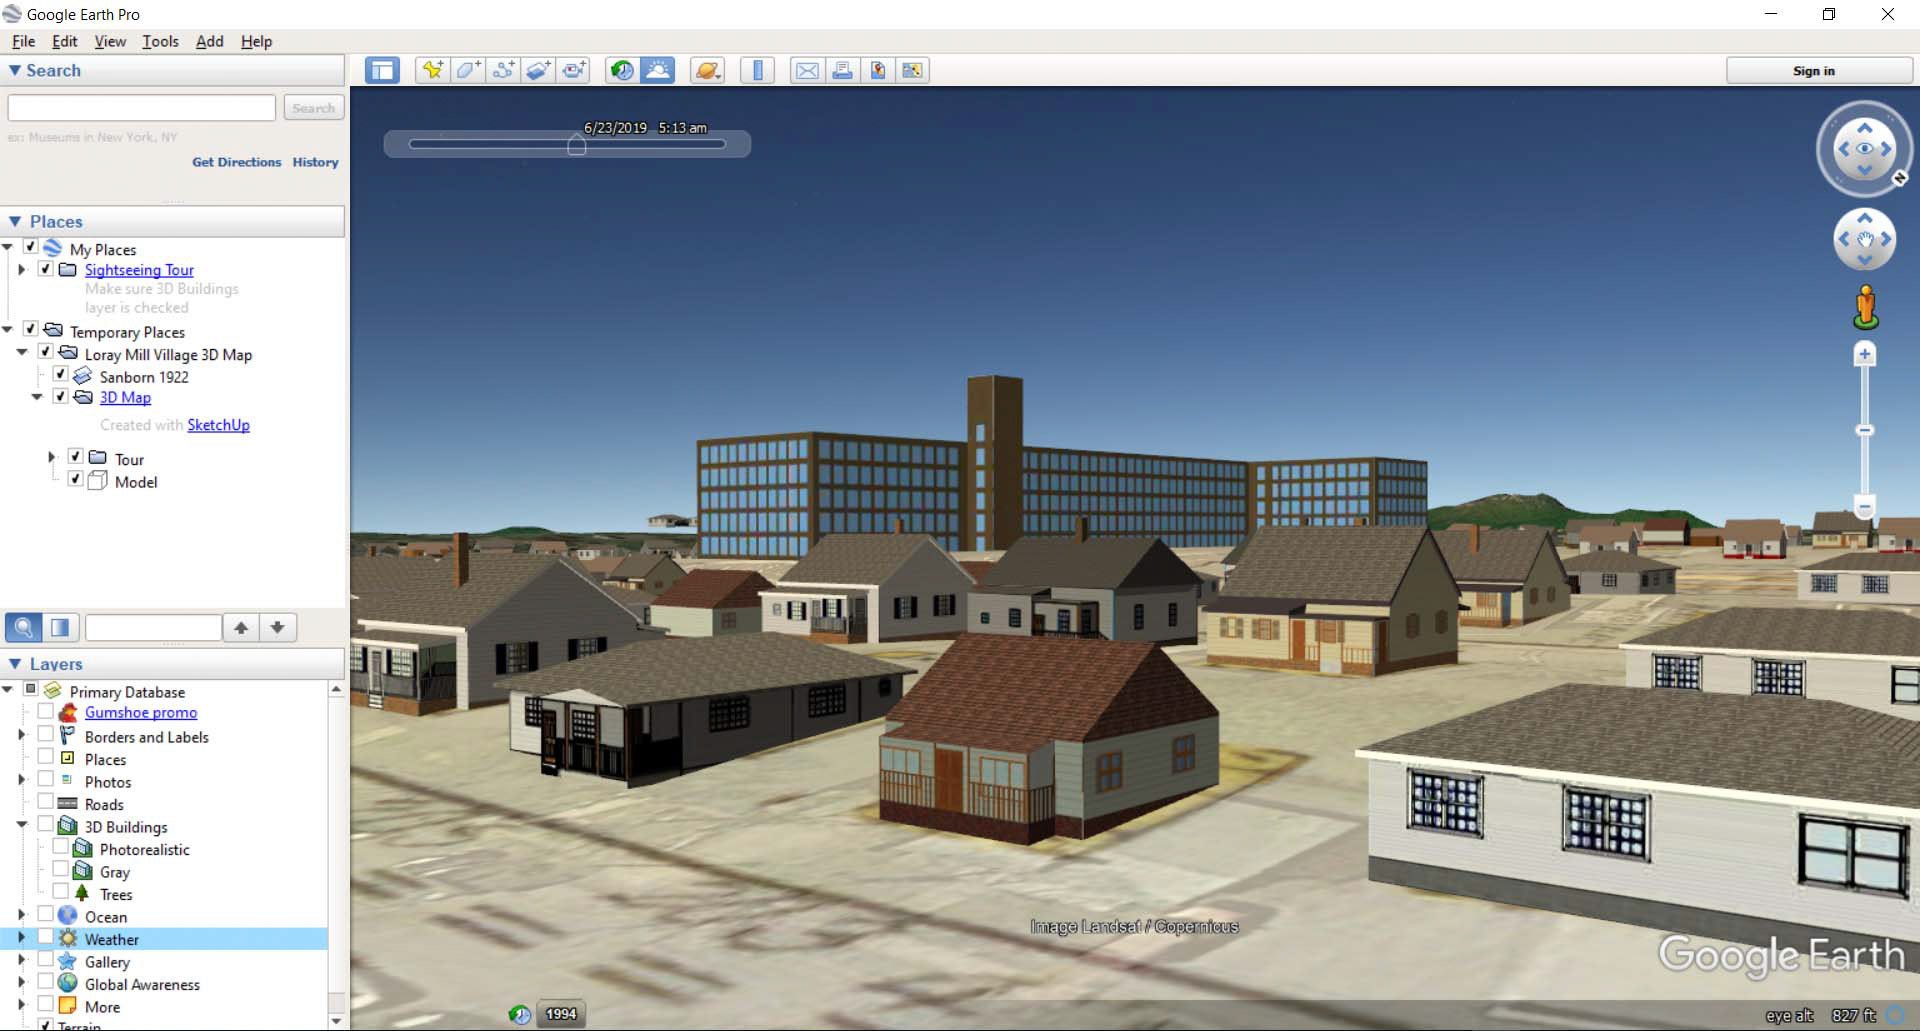Screen dimensions: 1920x1031
Task: Add a placemark with the pushpin icon
Action: pyautogui.click(x=432, y=70)
